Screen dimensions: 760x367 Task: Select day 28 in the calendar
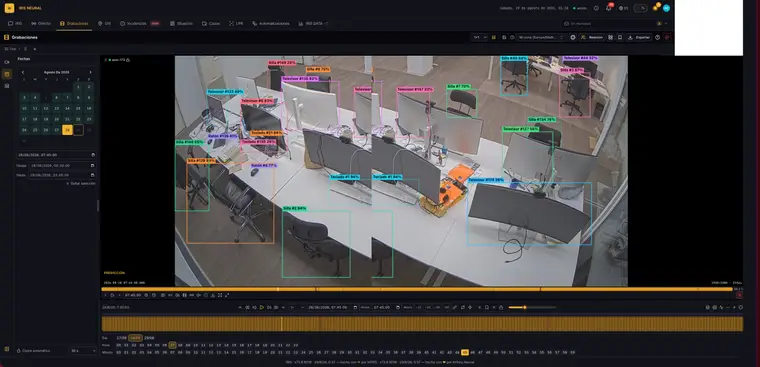pyautogui.click(x=67, y=129)
